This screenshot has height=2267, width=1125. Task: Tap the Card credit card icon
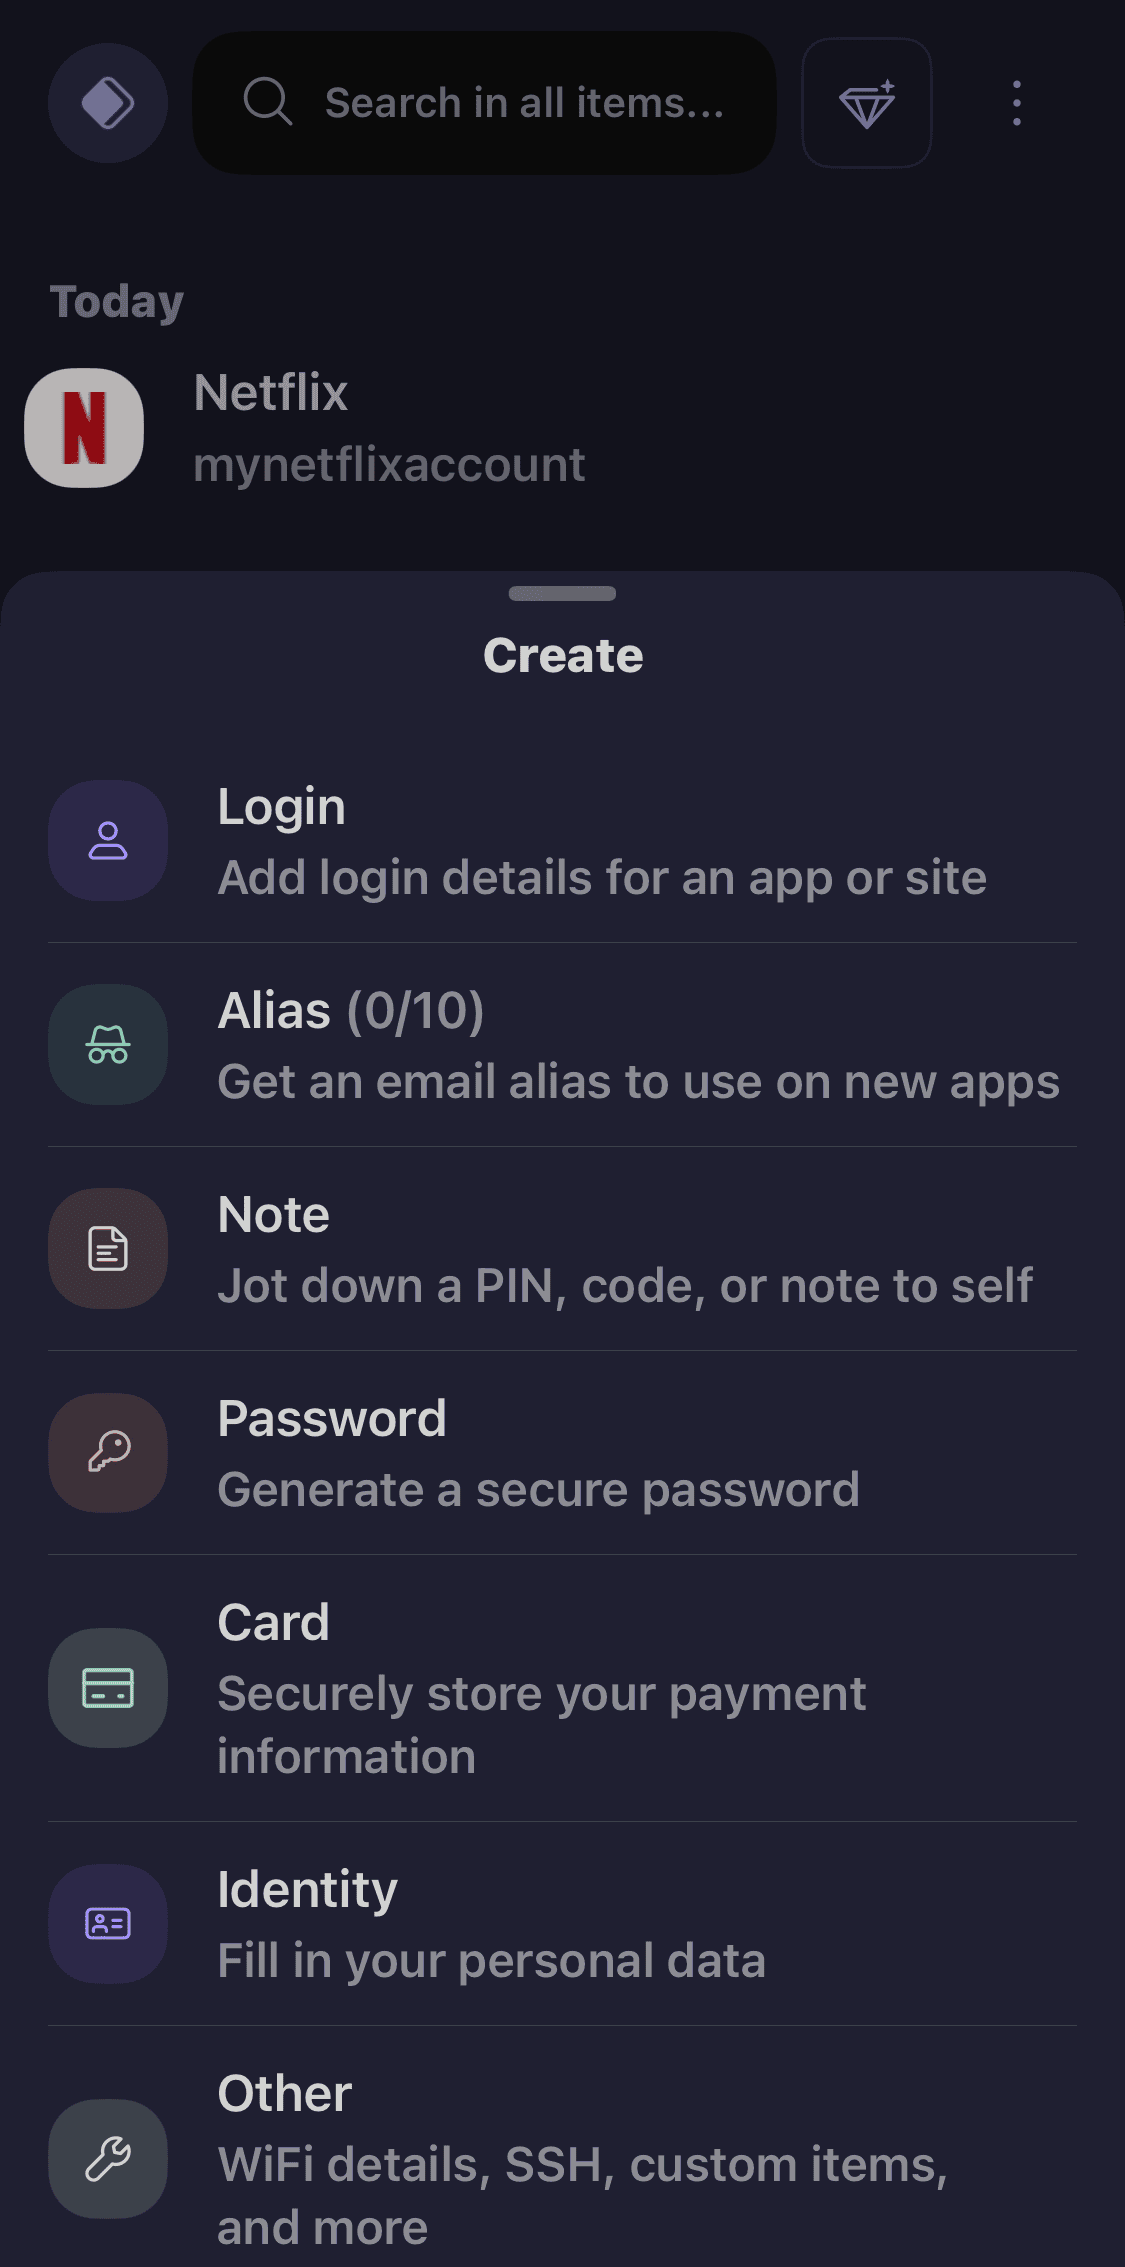108,1688
